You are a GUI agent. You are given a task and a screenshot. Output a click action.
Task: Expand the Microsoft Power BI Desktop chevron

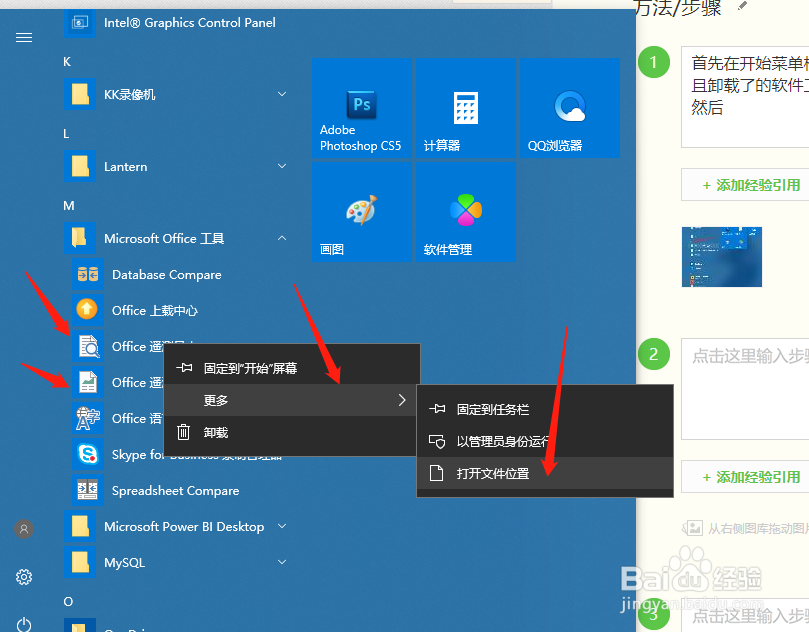coord(282,526)
